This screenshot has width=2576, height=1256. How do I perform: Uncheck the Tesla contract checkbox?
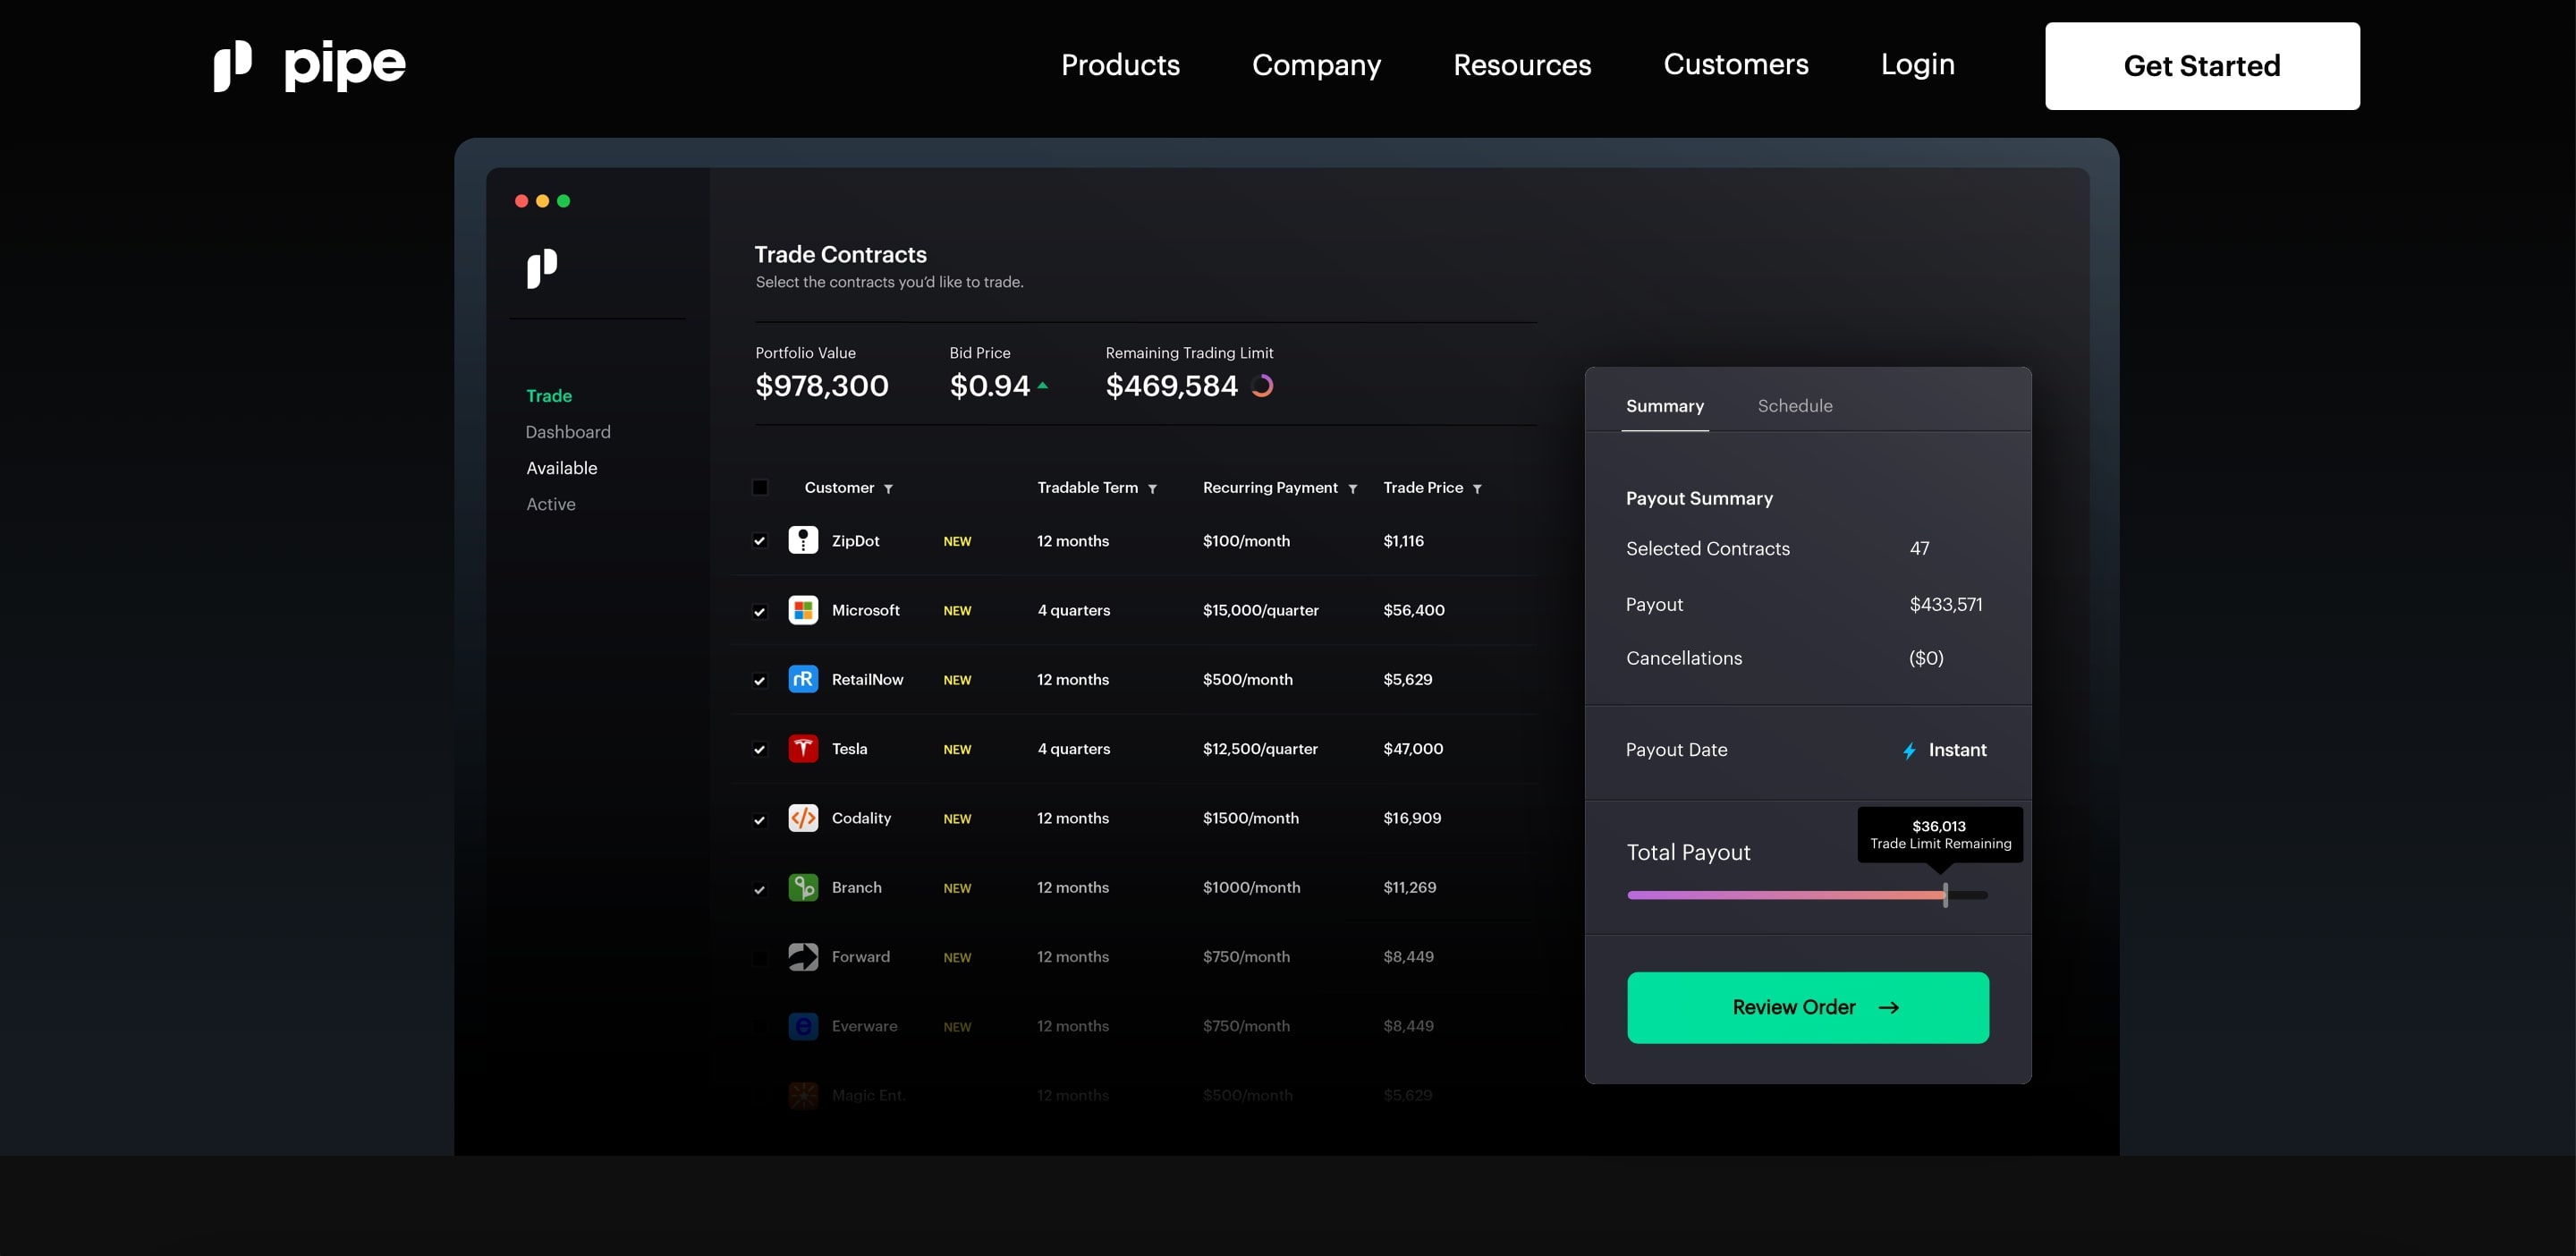(760, 749)
